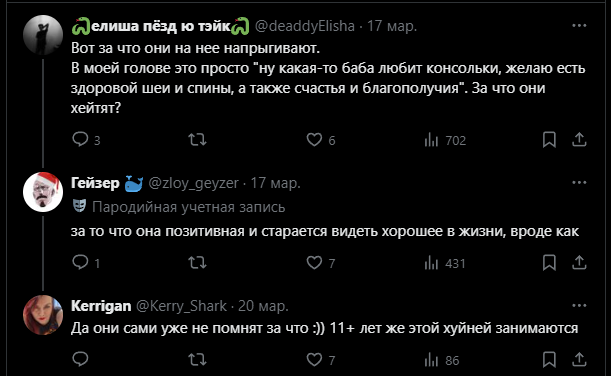Share the first tweet
611x376 pixels.
[579, 139]
